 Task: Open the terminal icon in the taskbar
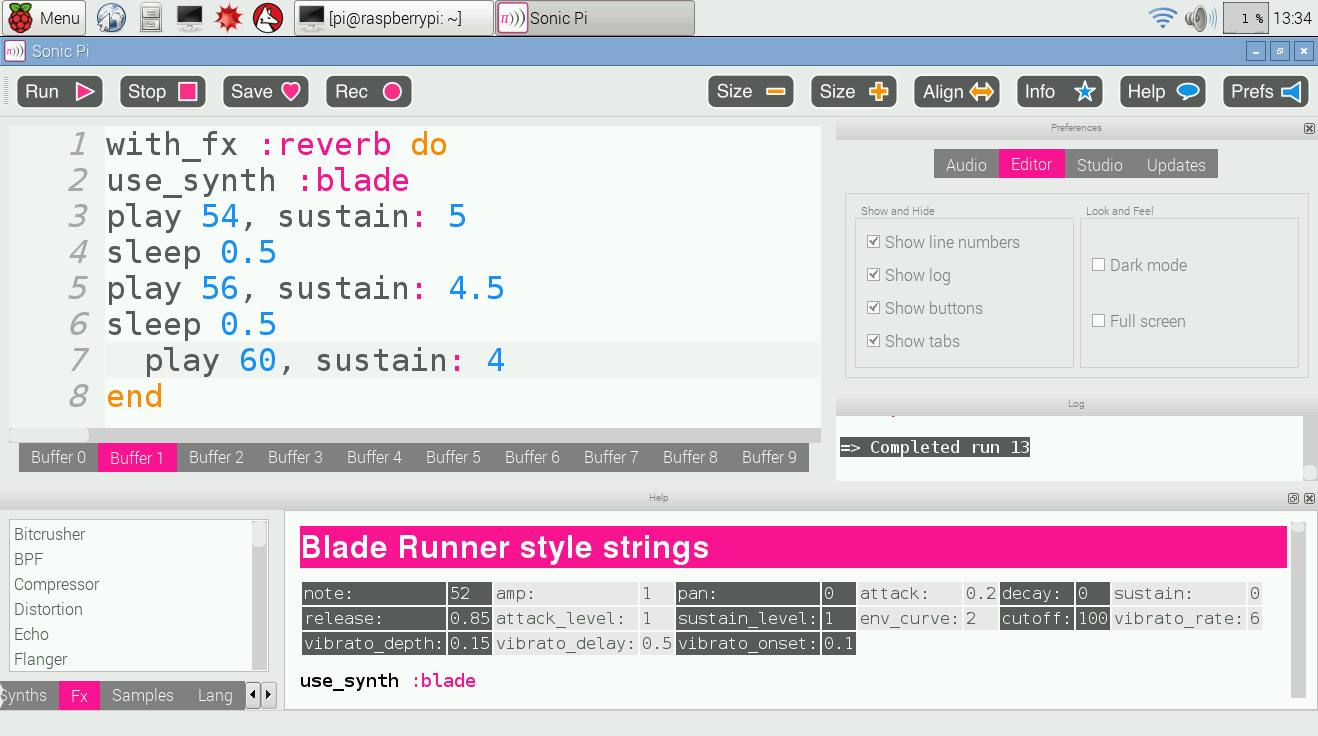(189, 17)
